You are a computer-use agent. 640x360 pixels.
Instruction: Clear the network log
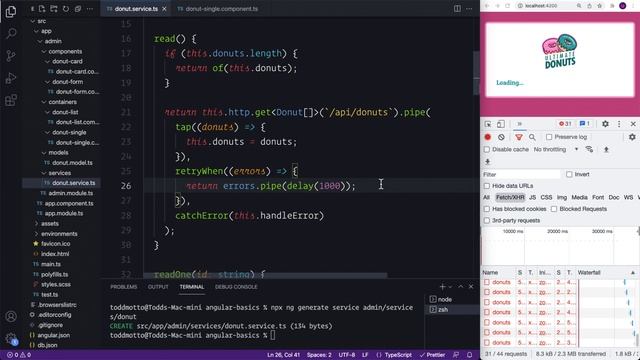(x=501, y=137)
